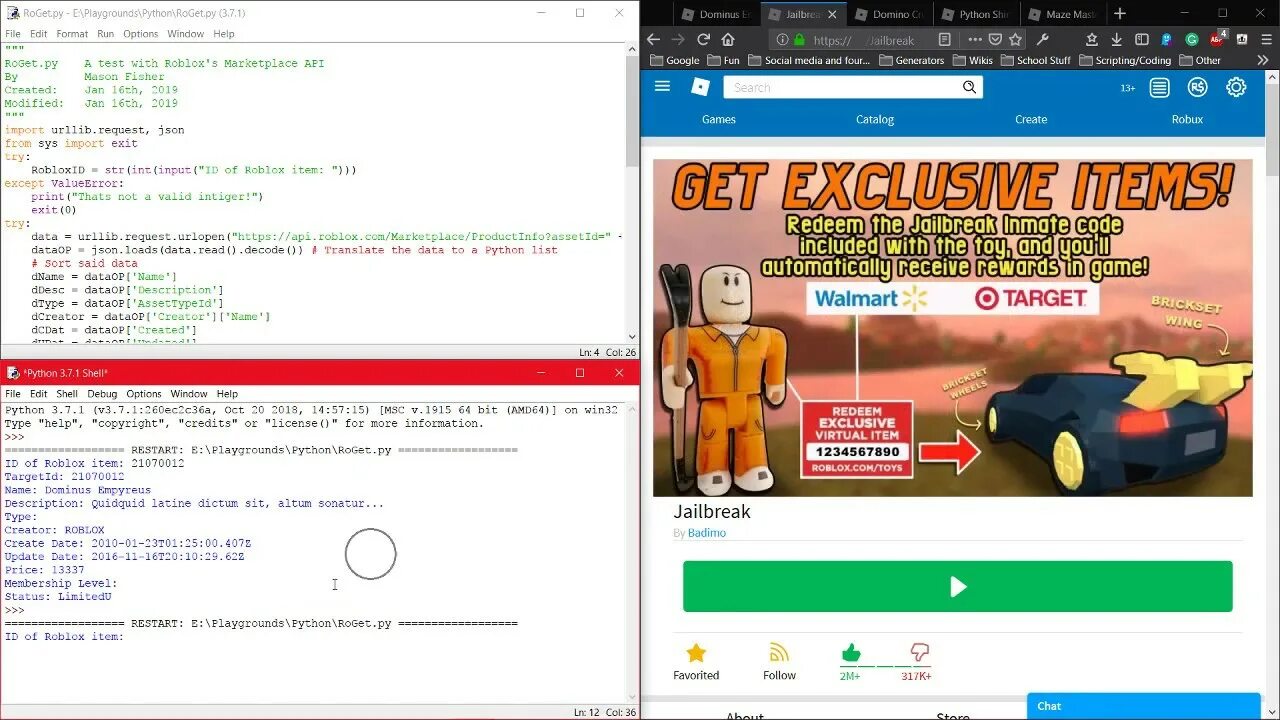Click the green padlock security icon
Screen dimensions: 1280x720
click(799, 40)
